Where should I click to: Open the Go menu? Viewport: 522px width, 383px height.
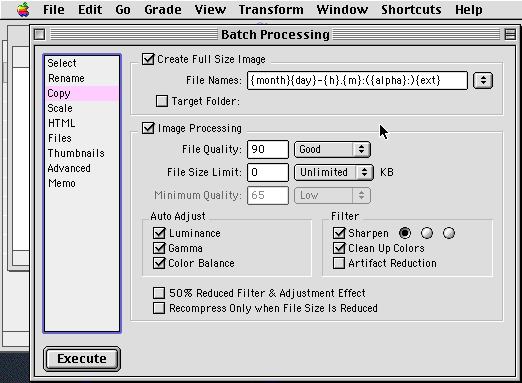tap(123, 10)
